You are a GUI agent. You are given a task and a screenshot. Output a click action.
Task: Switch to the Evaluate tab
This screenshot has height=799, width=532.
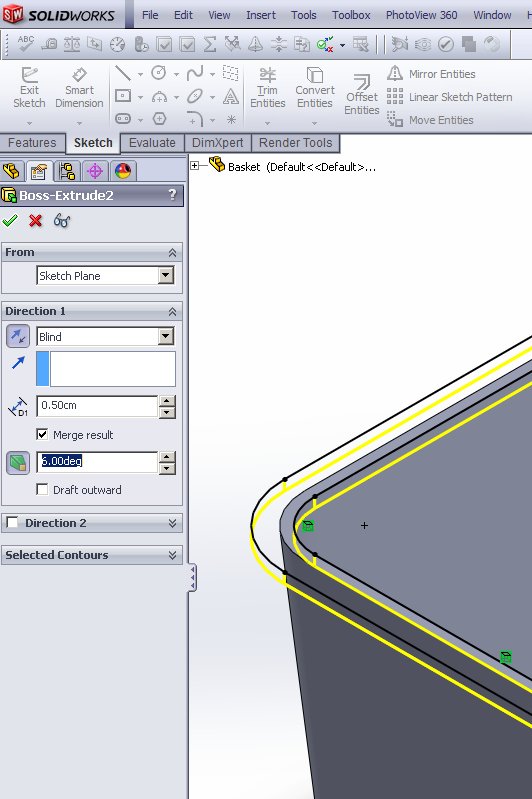click(x=152, y=143)
